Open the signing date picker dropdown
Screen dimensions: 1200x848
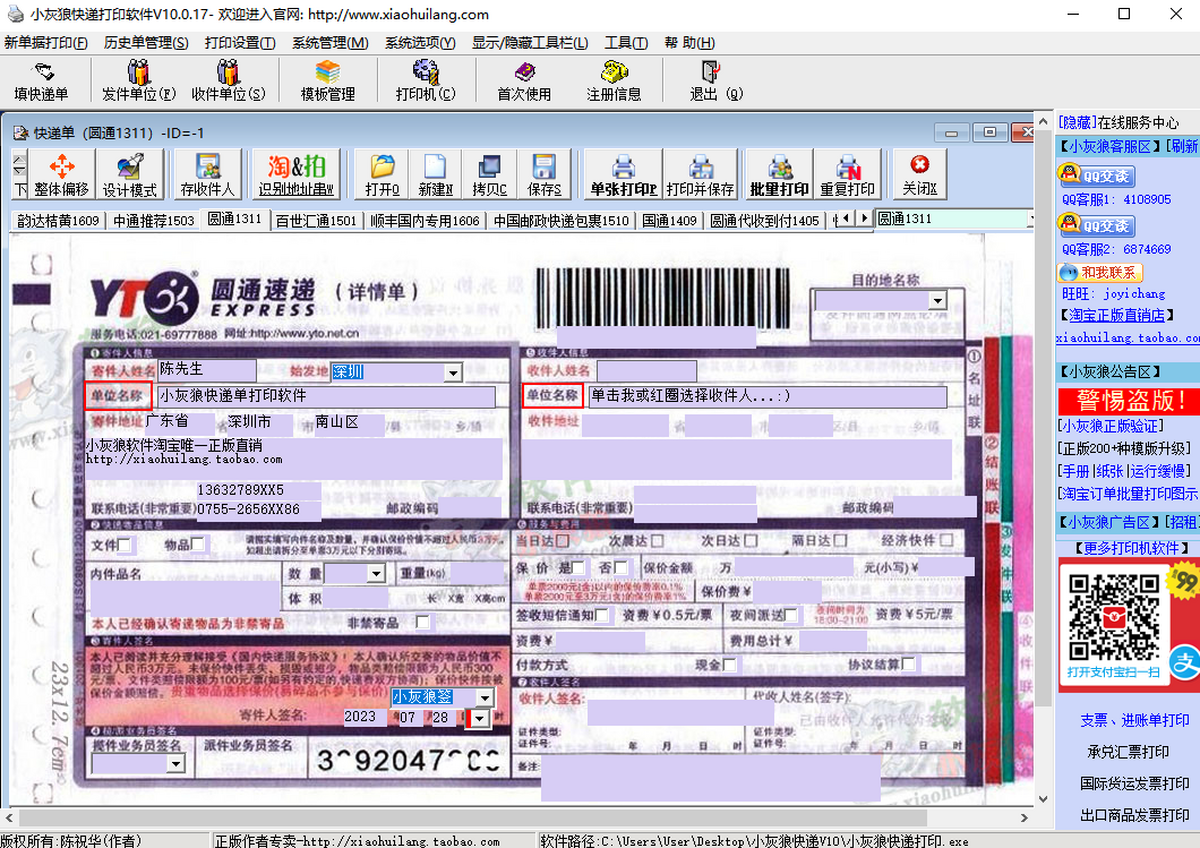[x=479, y=718]
